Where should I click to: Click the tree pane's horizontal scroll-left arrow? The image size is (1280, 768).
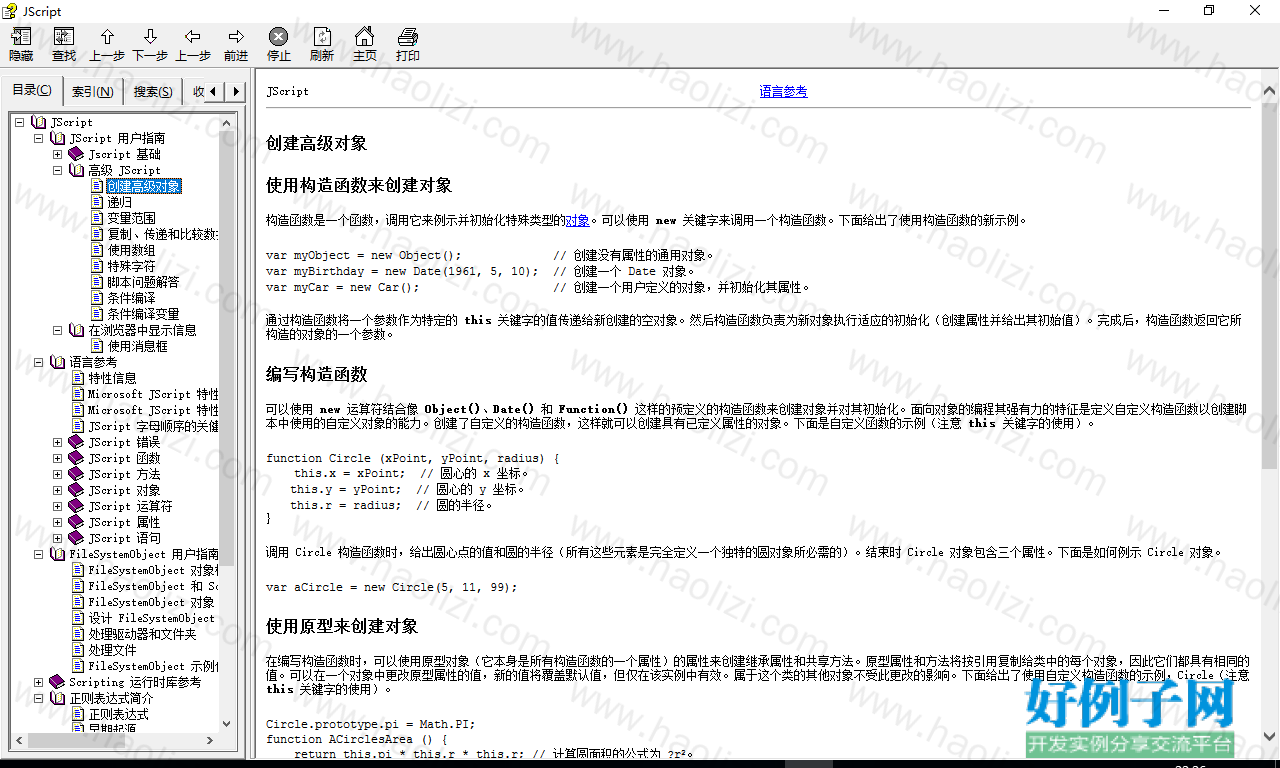(x=18, y=740)
